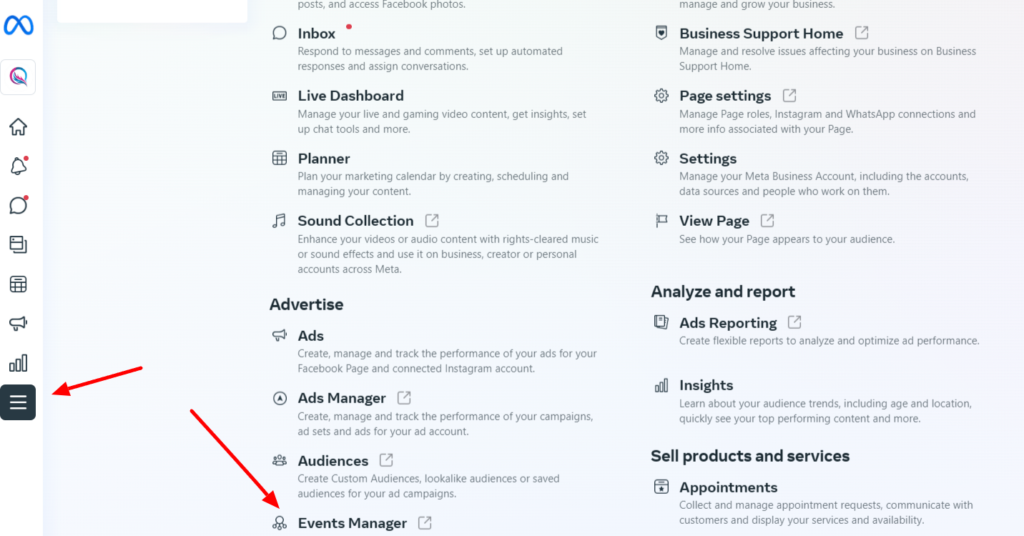Screen dimensions: 1024x536
Task: Open Page settings link
Action: pyautogui.click(x=725, y=95)
